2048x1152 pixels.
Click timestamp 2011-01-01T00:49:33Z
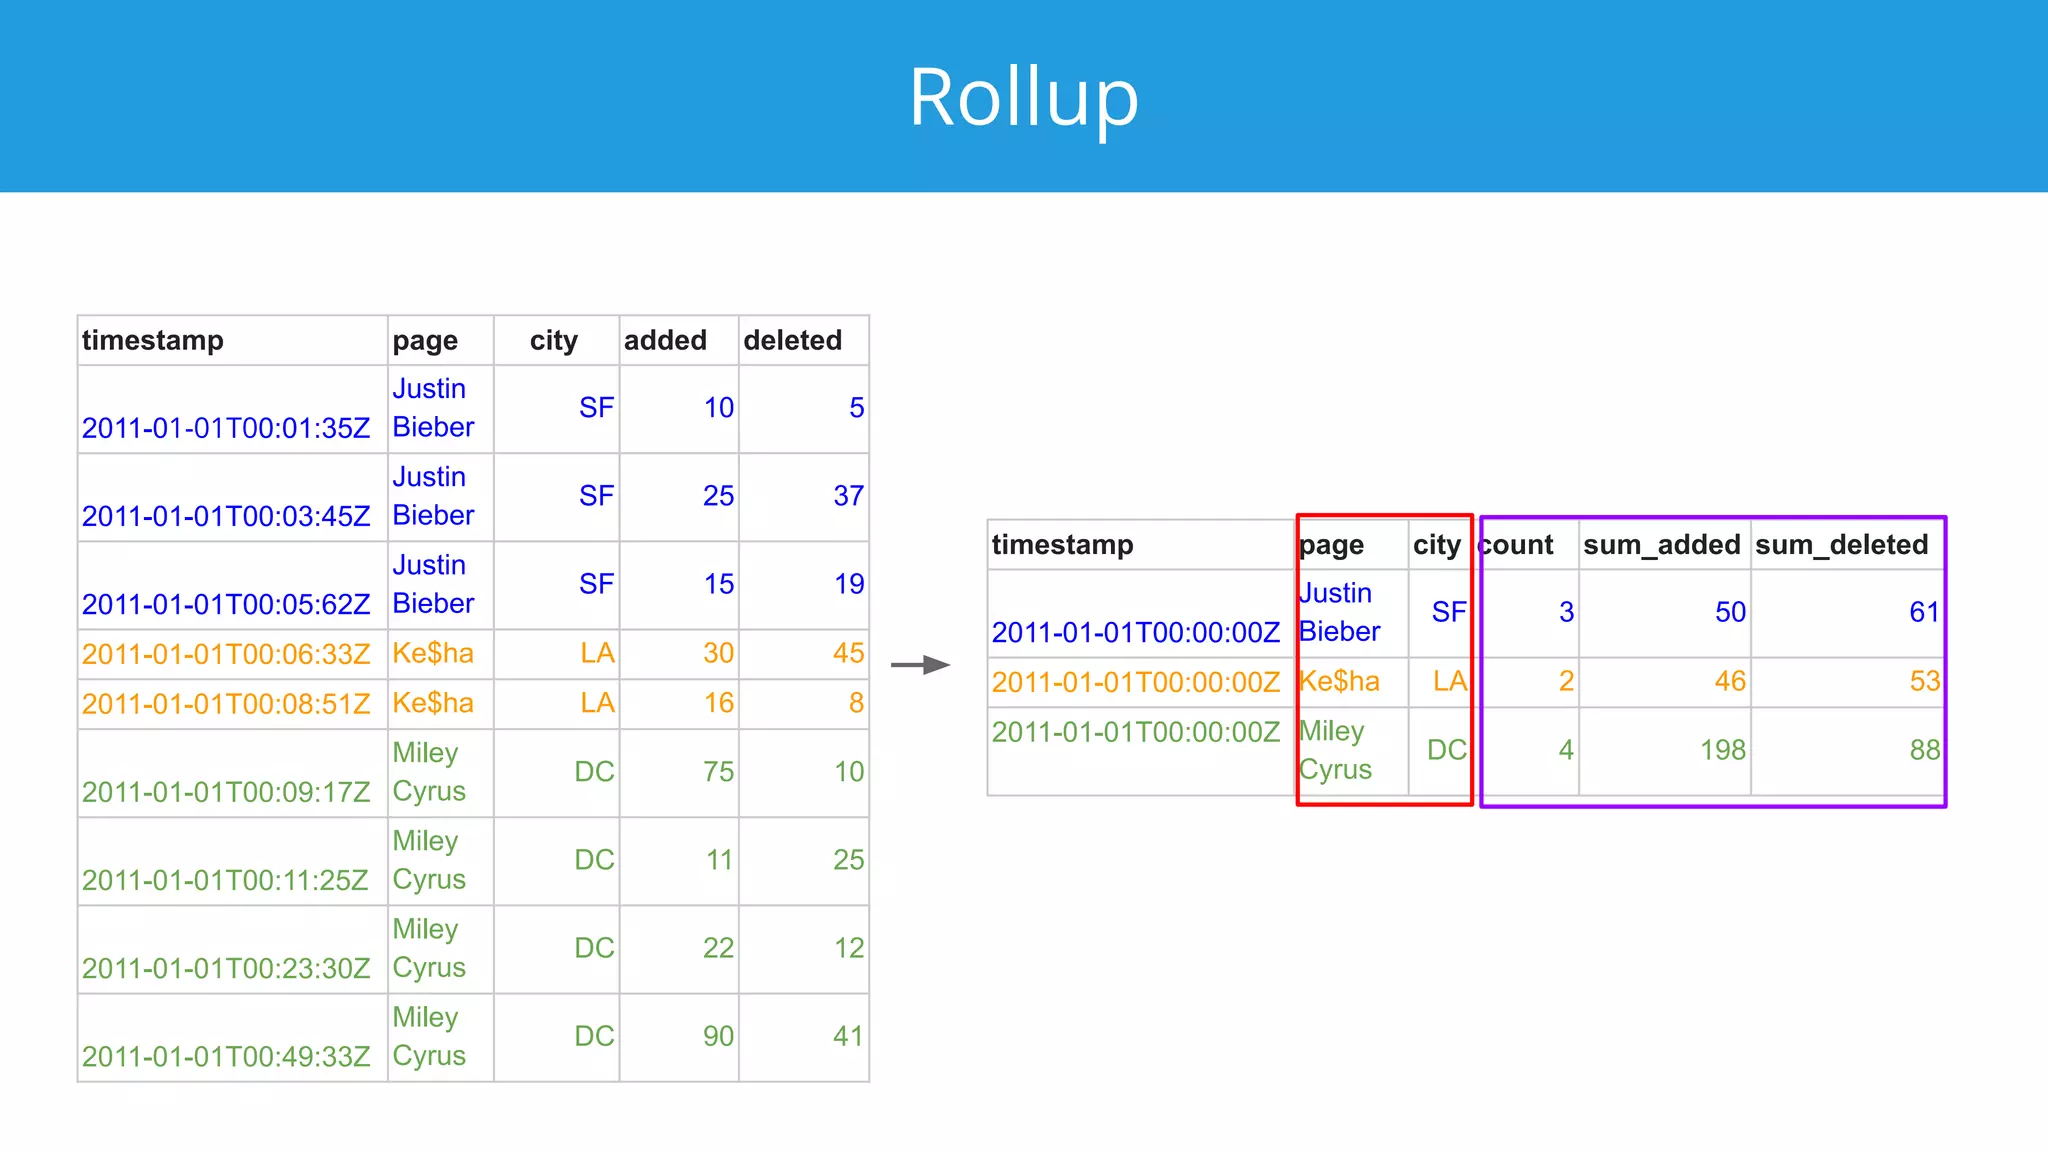point(226,1056)
